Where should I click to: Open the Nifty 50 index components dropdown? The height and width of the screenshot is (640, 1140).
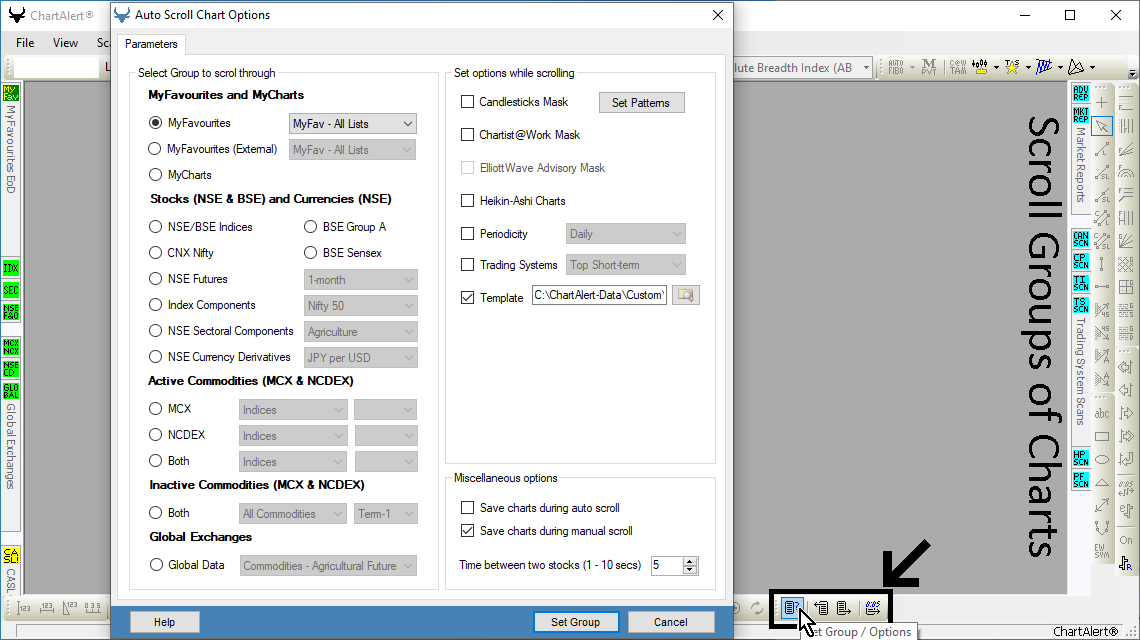[x=361, y=305]
